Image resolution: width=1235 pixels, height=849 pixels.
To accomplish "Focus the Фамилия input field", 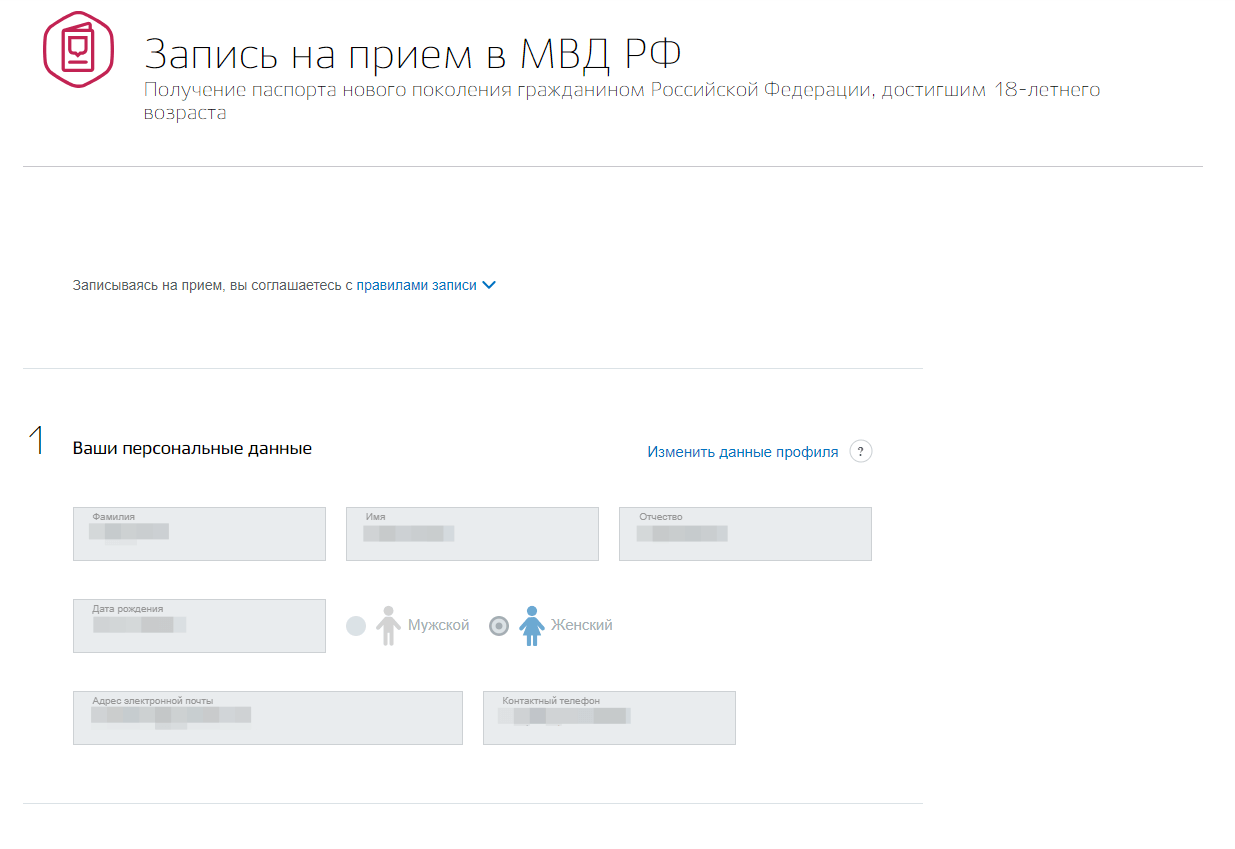I will (199, 534).
